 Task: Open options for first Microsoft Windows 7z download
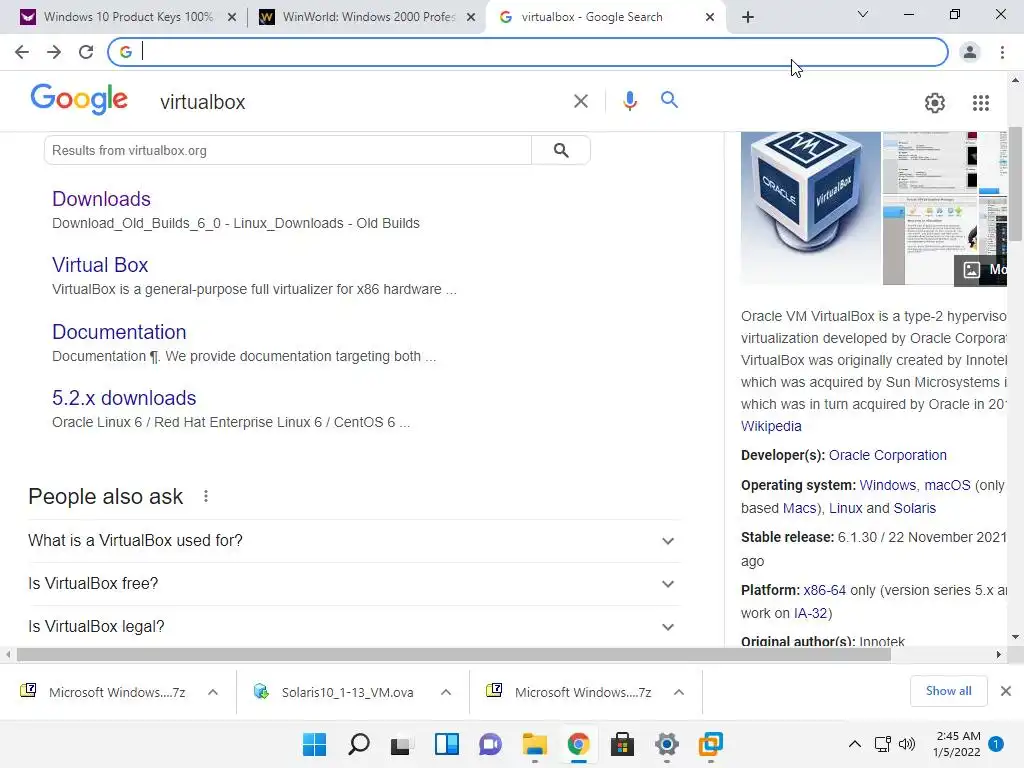213,692
